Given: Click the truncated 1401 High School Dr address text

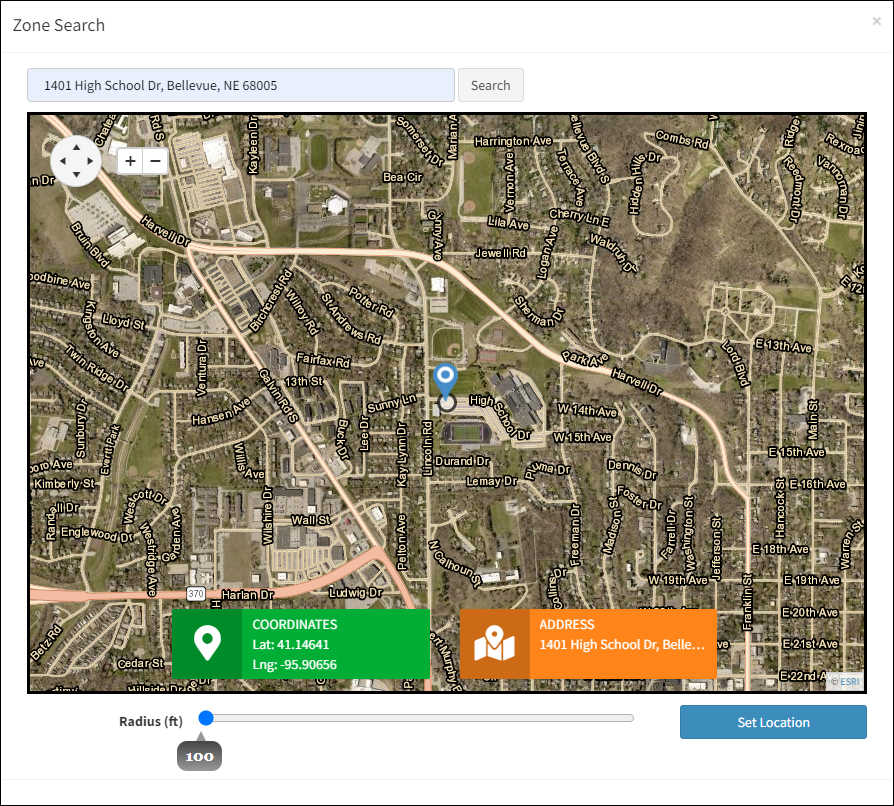Looking at the screenshot, I should pos(622,645).
